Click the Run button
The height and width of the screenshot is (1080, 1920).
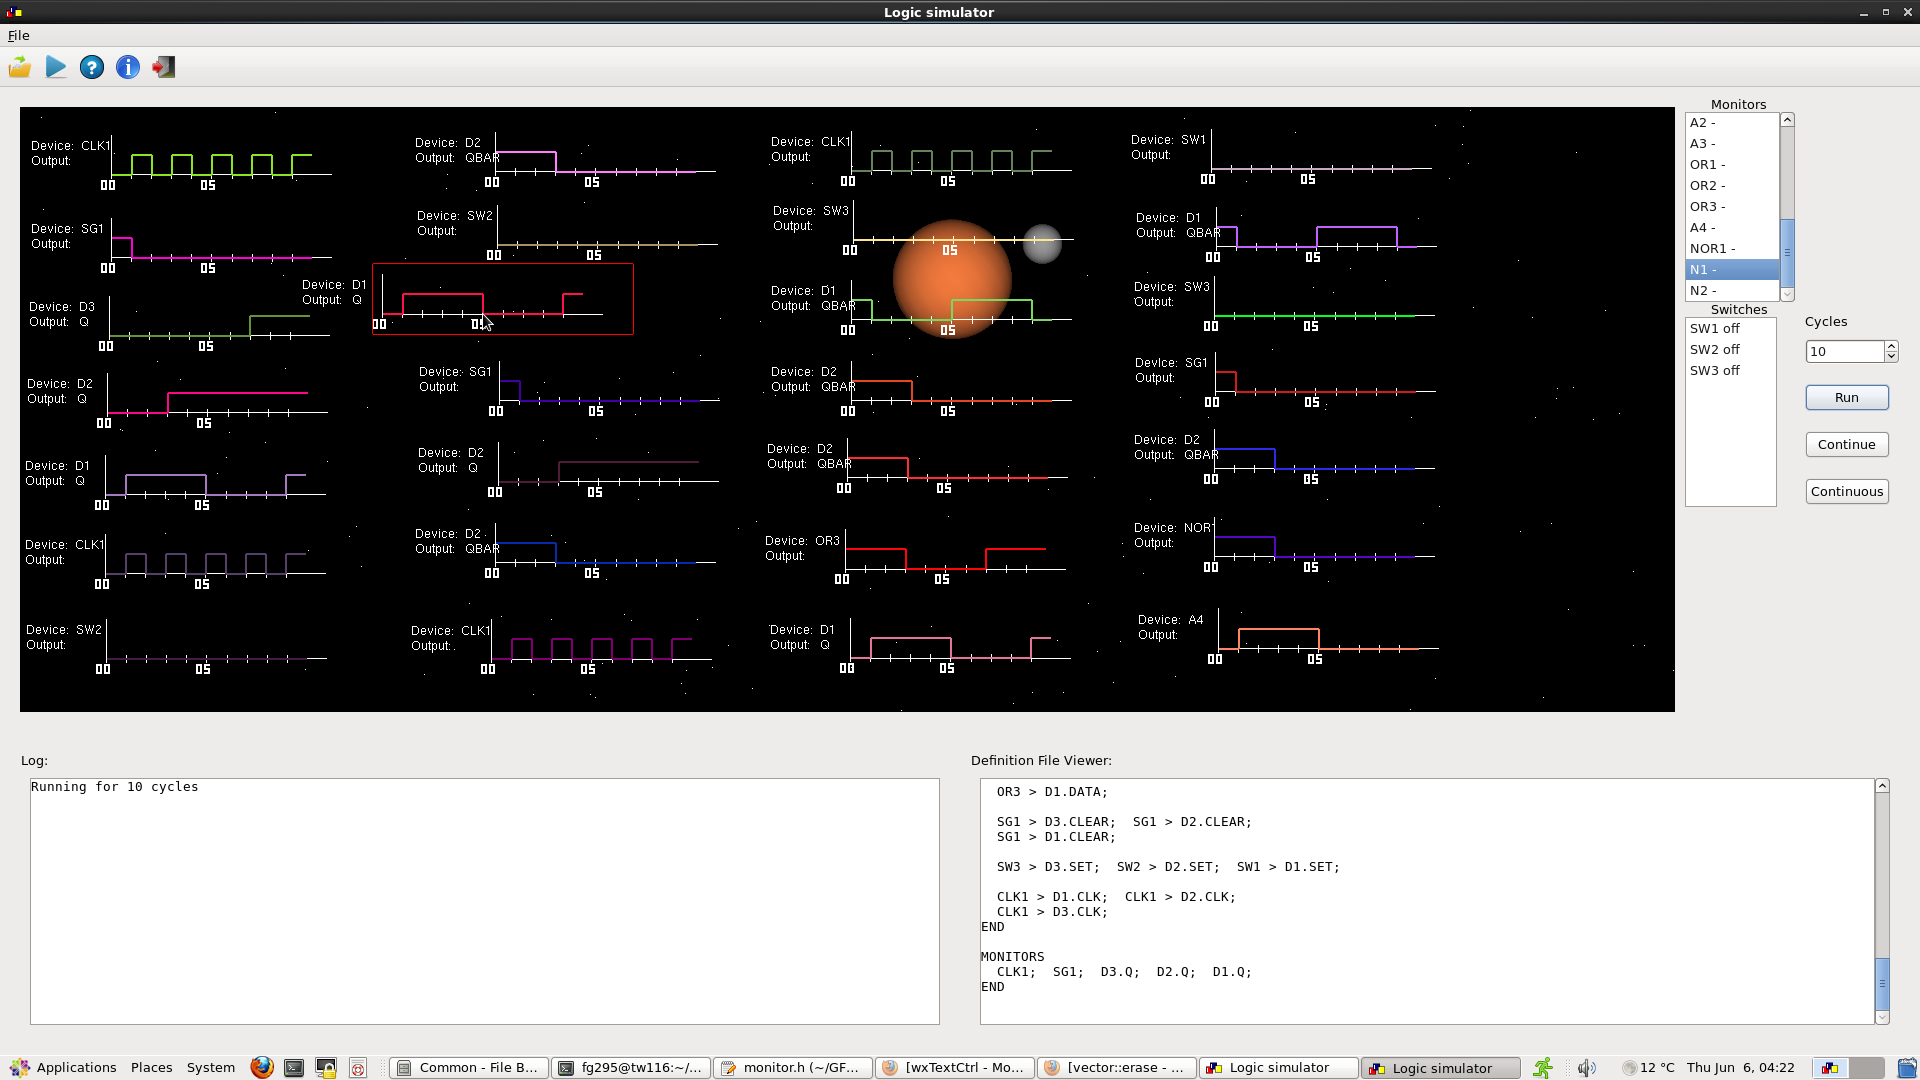[1846, 397]
